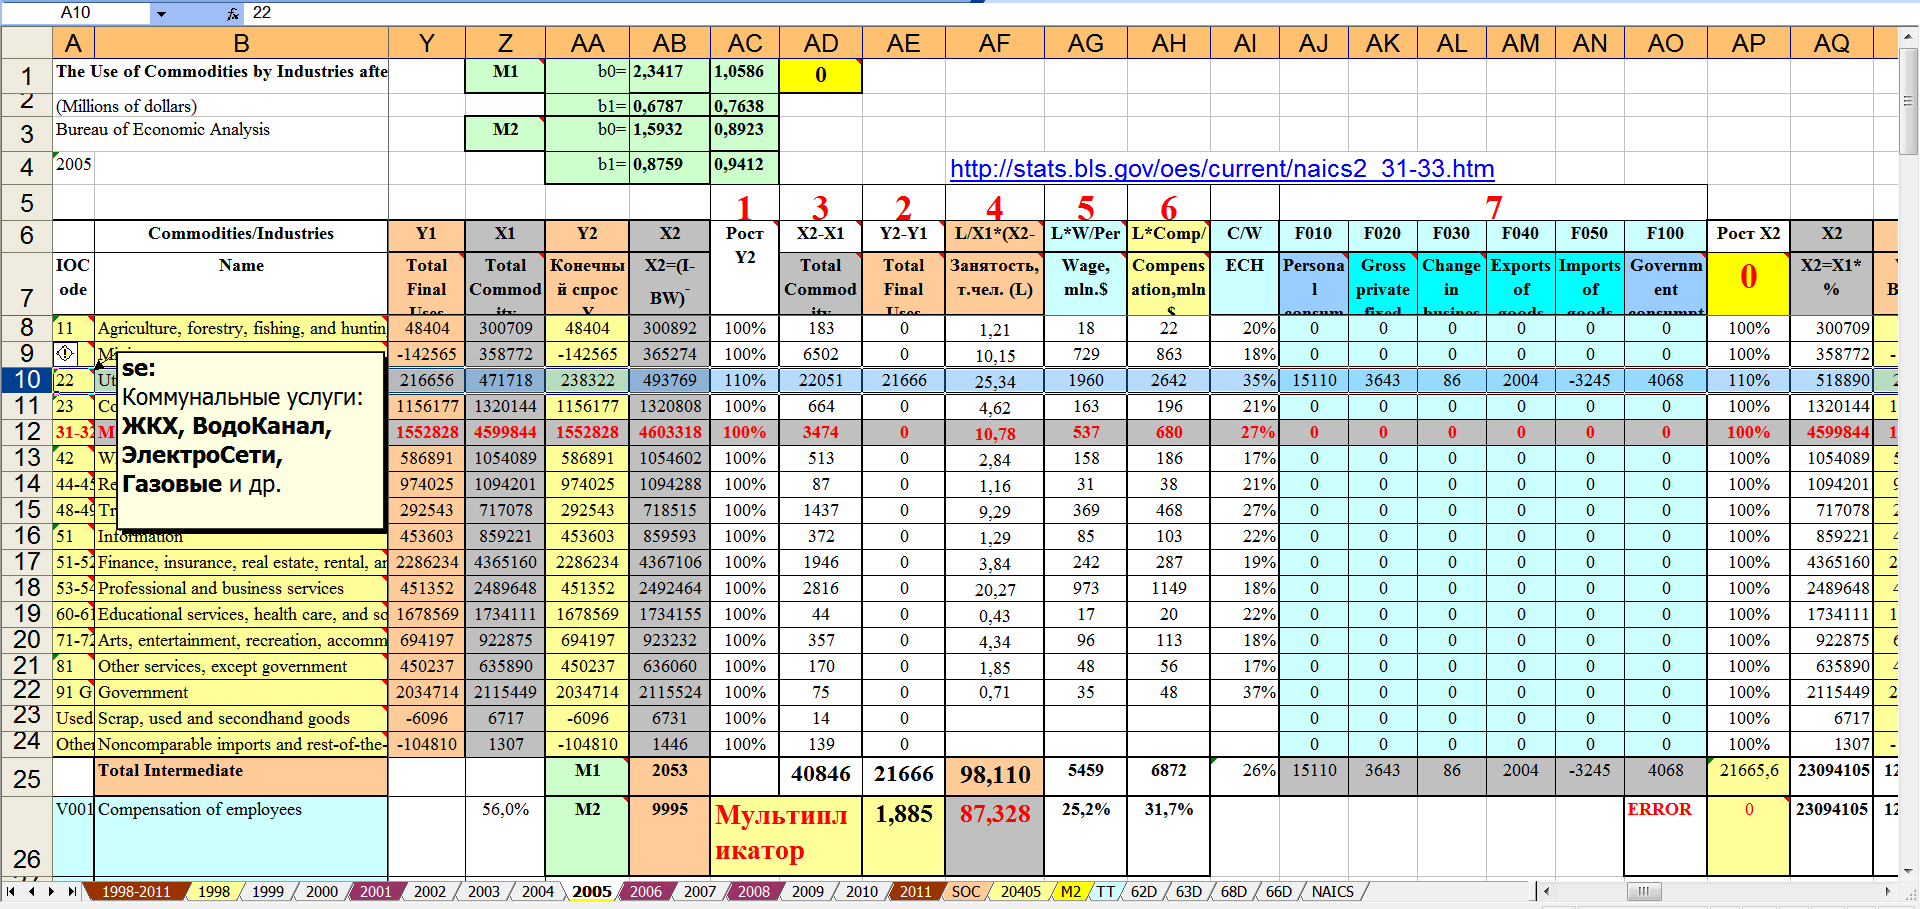Click the Name Box showing A10
Image resolution: width=1920 pixels, height=909 pixels.
coord(100,13)
